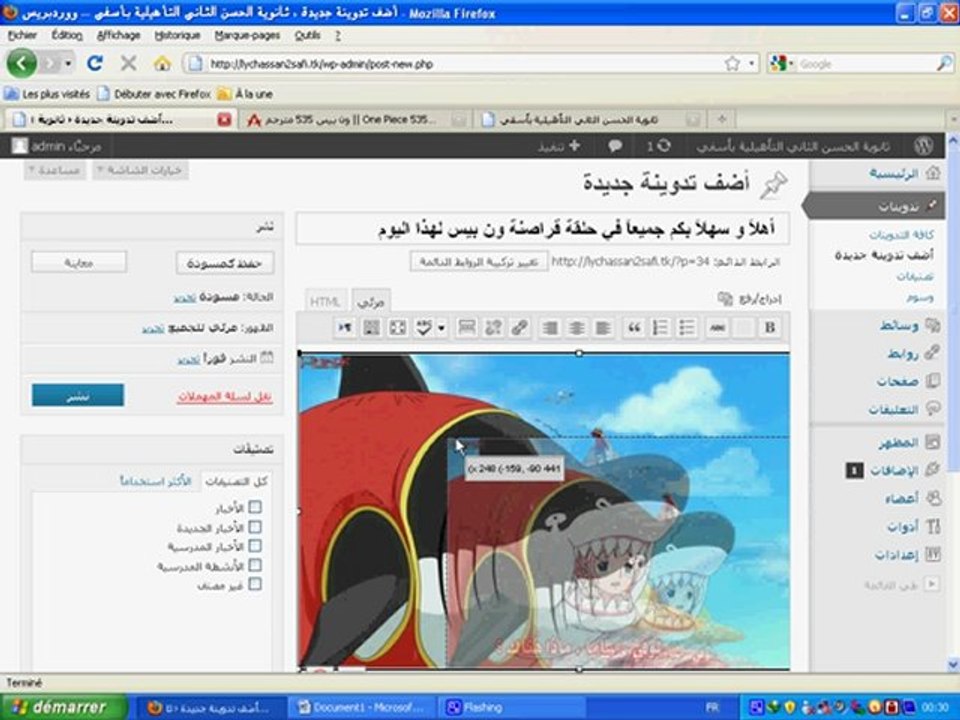
Task: List all tabs dropdown
Action: coord(953,119)
